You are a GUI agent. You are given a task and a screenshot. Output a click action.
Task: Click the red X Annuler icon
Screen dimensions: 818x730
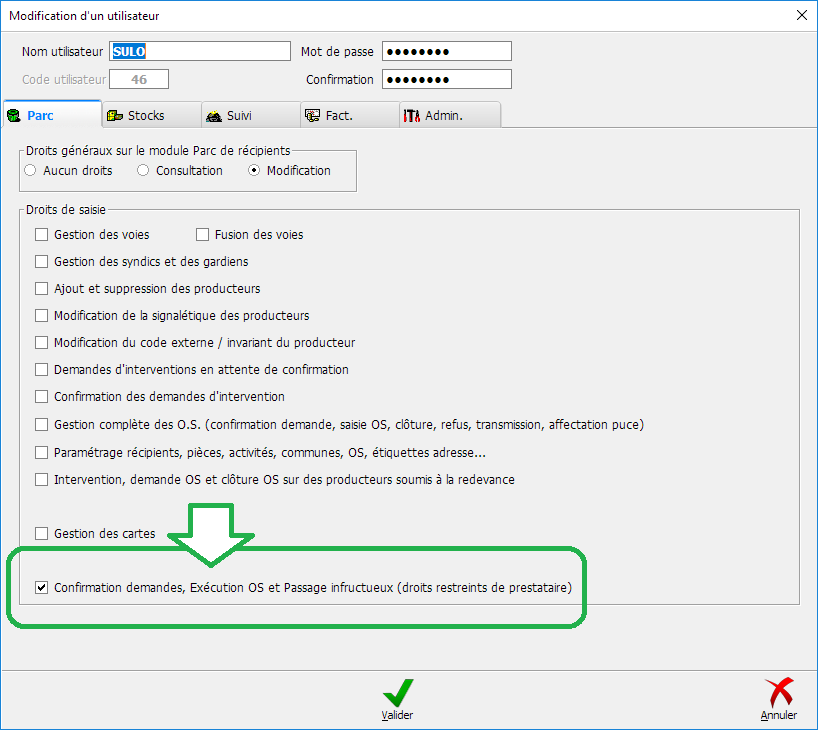[x=778, y=693]
